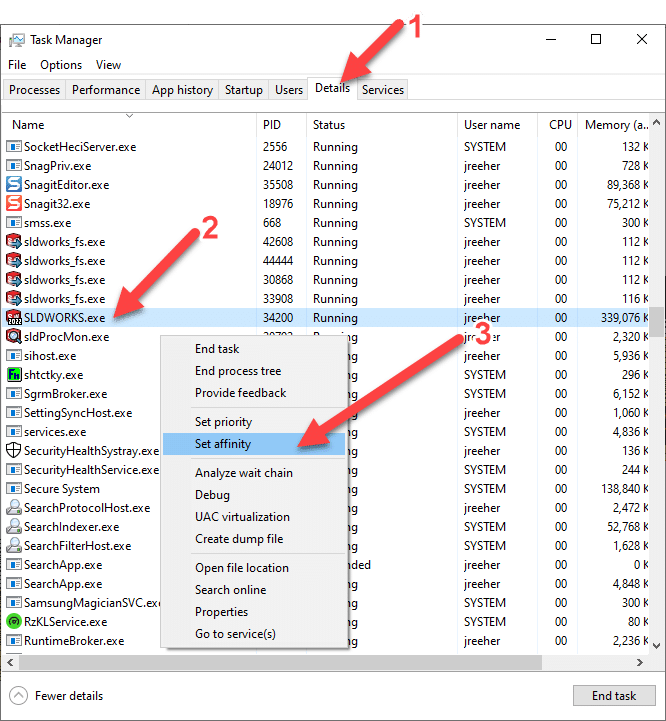
Task: Select the sihost.exe process row
Action: (x=326, y=355)
